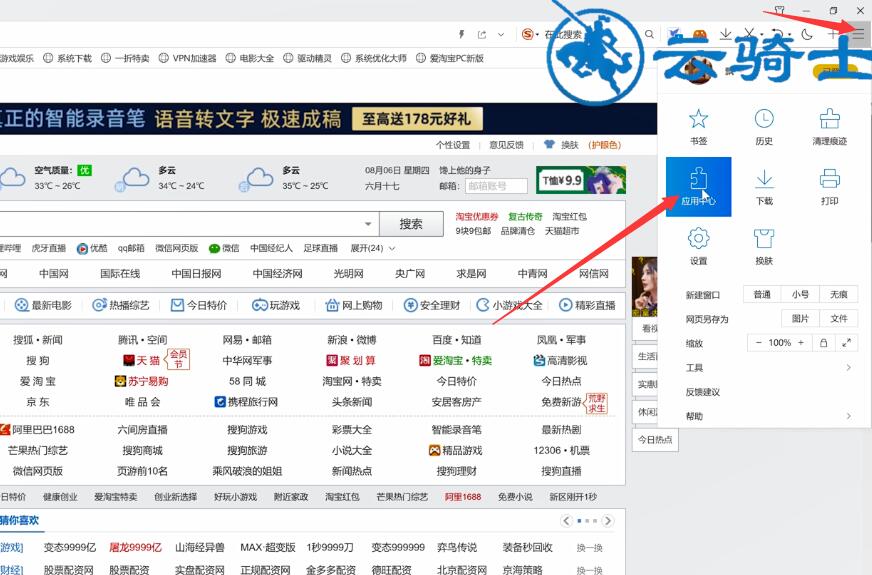The width and height of the screenshot is (872, 575).
Task: Click the fullscreen expand icon in menu
Action: (846, 343)
